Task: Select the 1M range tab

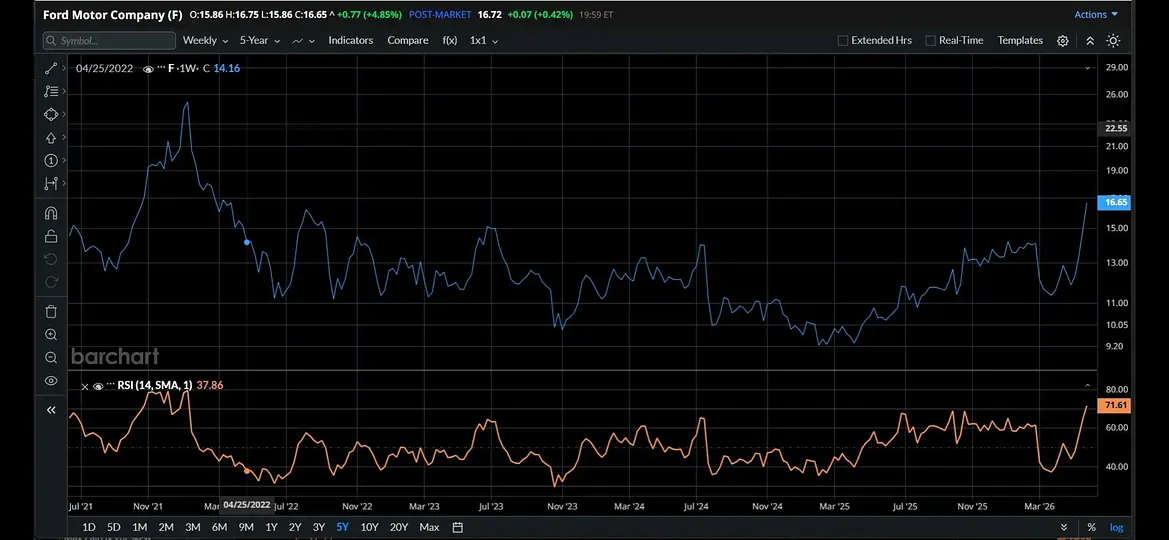Action: click(139, 527)
